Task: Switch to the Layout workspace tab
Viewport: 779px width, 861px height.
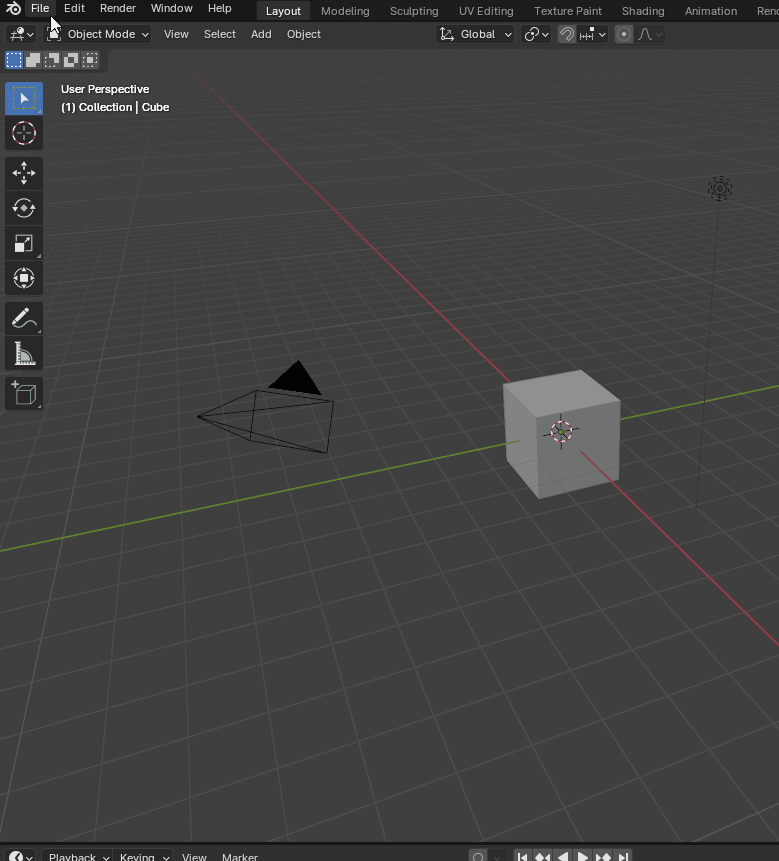Action: 283,11
